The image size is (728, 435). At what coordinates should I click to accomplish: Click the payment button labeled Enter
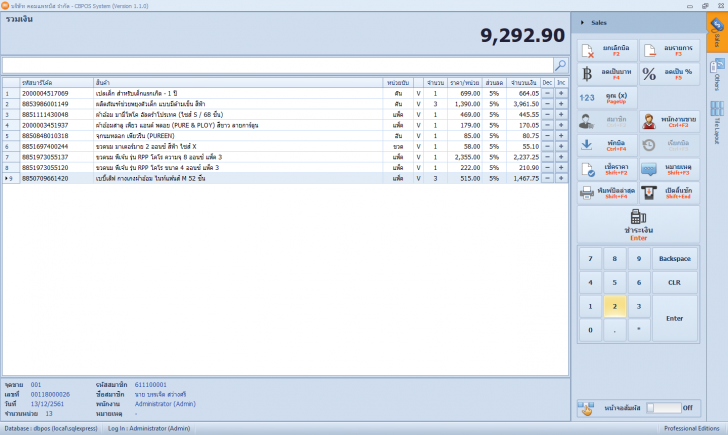(x=638, y=225)
